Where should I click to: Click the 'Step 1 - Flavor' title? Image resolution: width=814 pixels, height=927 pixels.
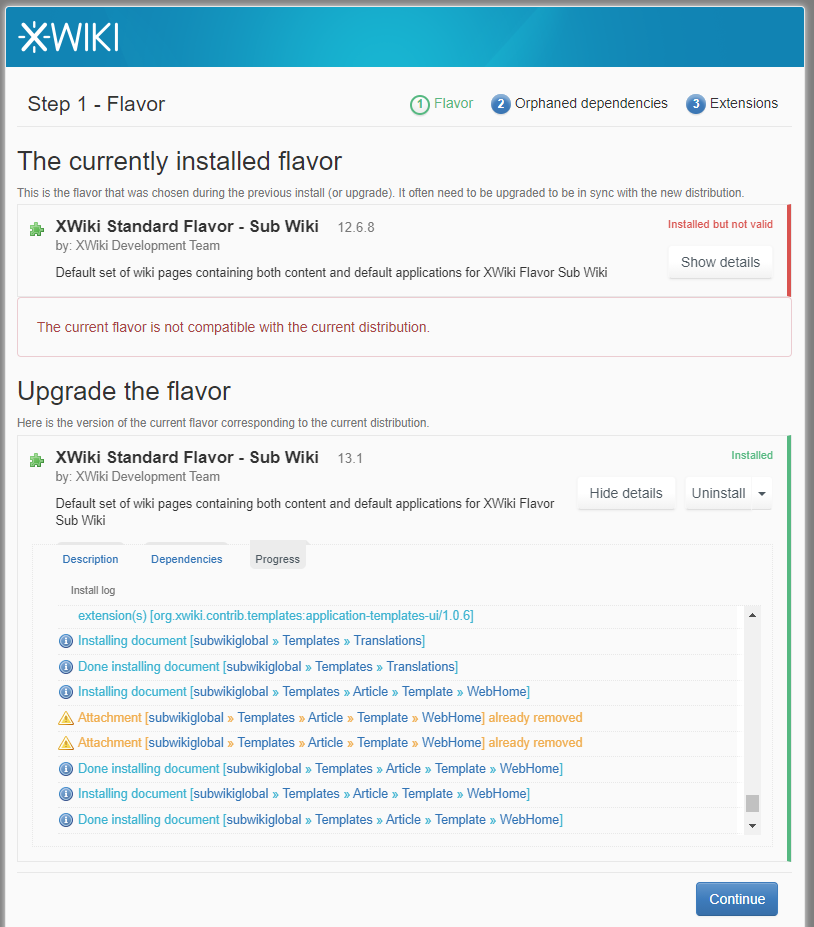(96, 104)
